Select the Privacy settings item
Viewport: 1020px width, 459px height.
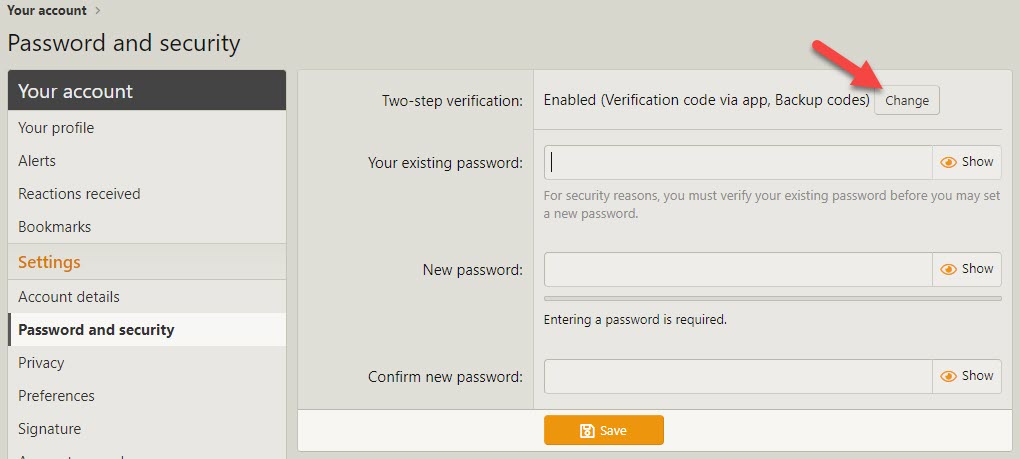(x=41, y=363)
